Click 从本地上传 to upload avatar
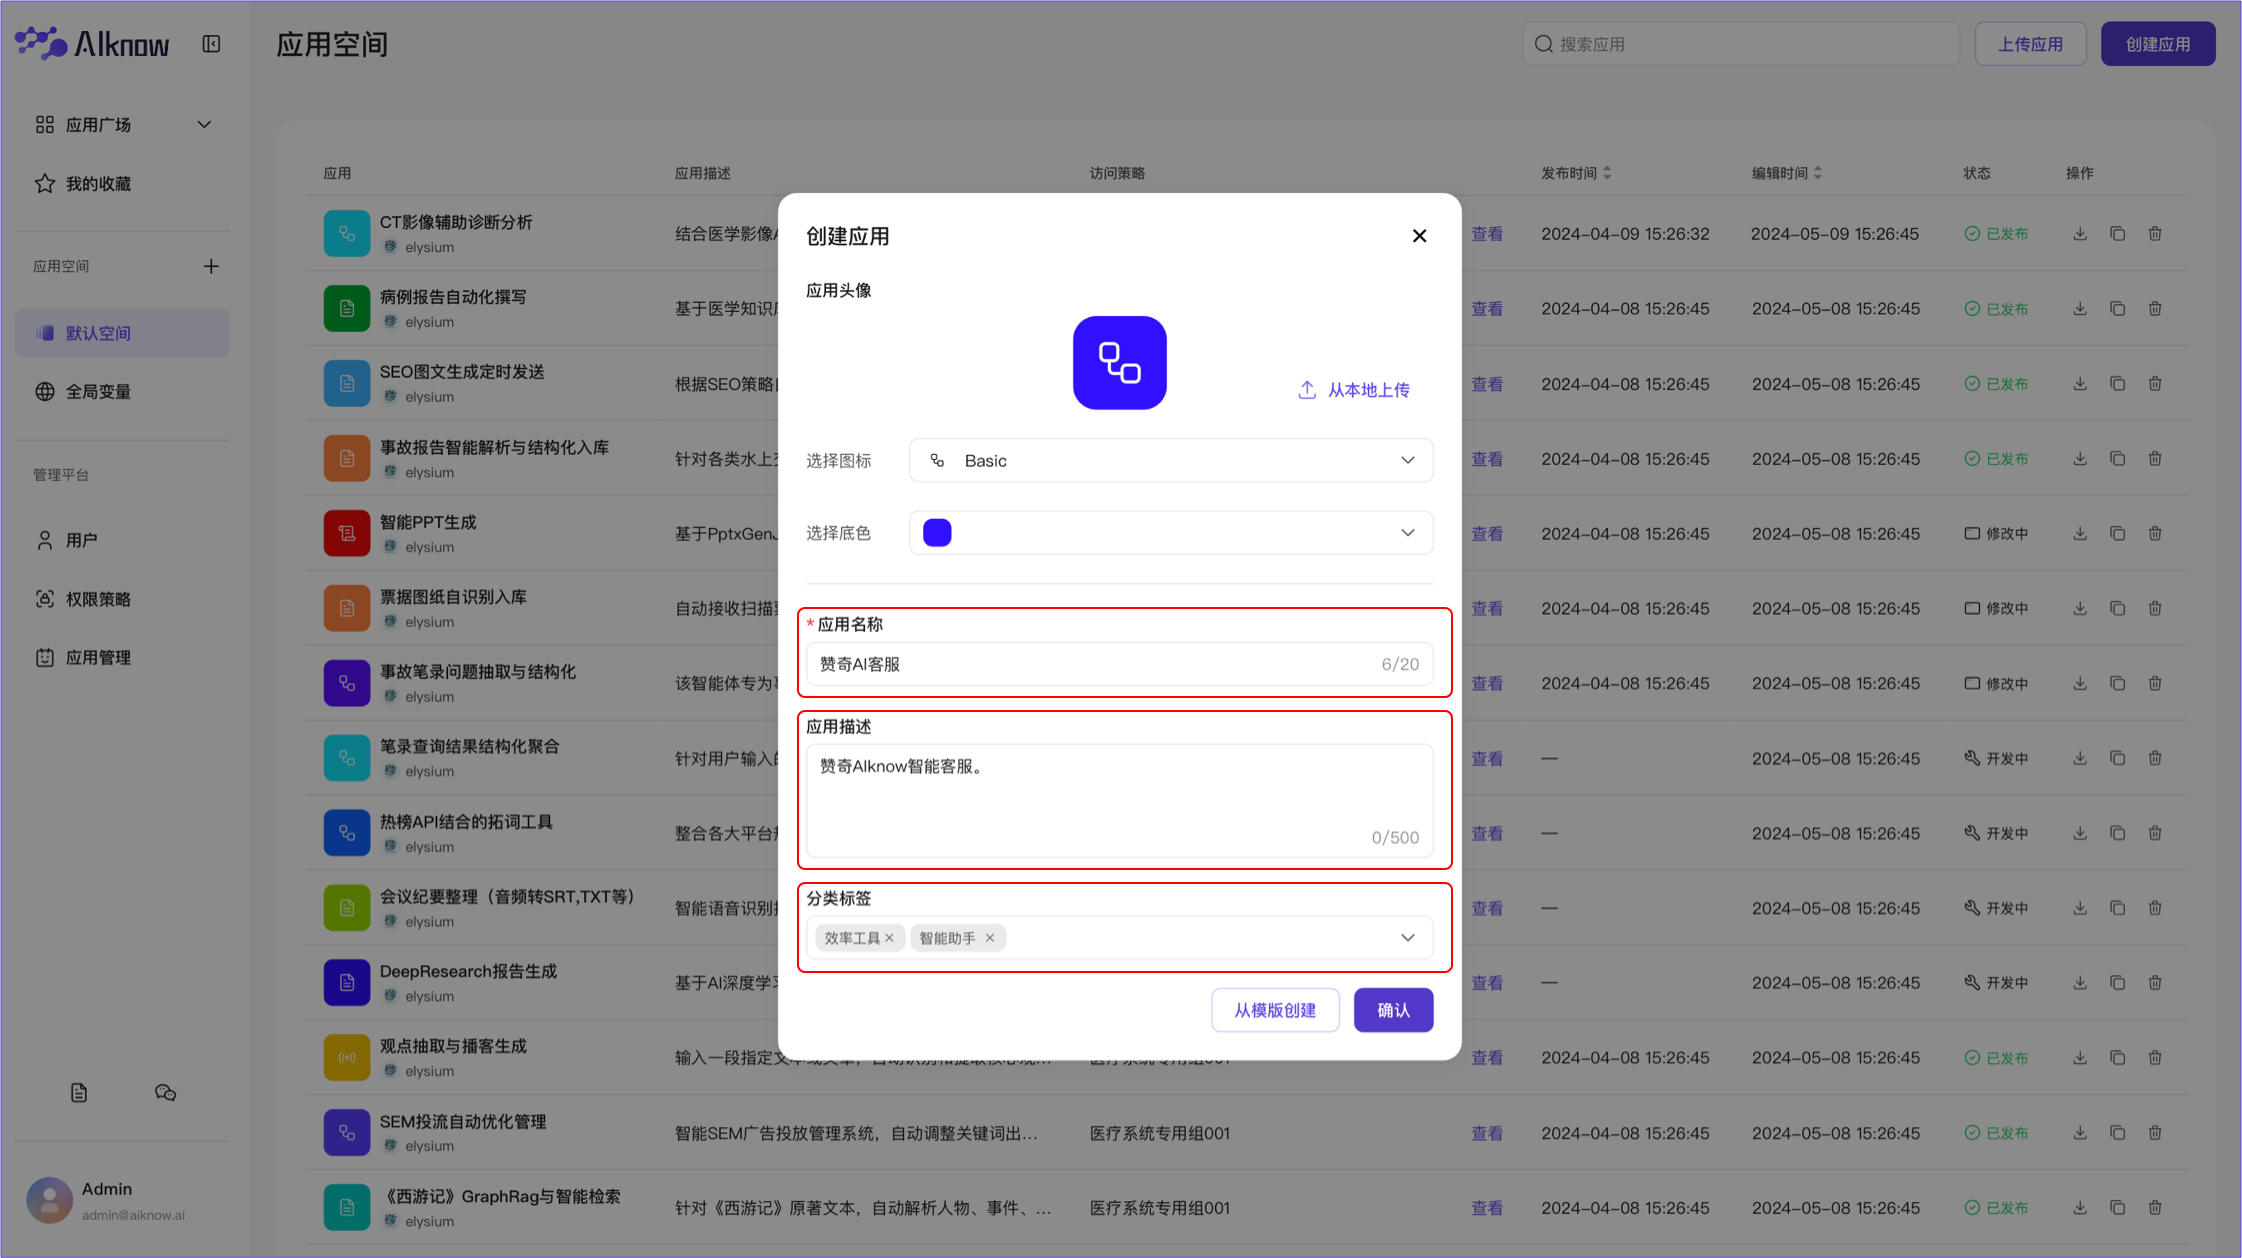The height and width of the screenshot is (1258, 2242). 1353,390
